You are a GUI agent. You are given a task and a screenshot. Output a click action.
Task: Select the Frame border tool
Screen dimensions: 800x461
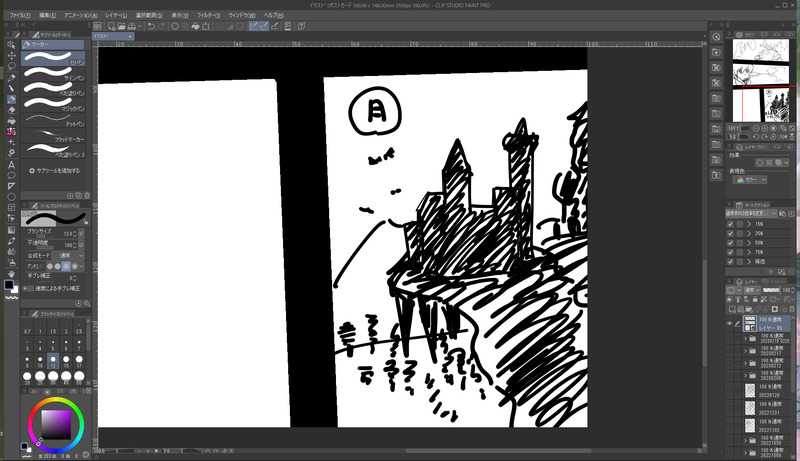point(11,208)
